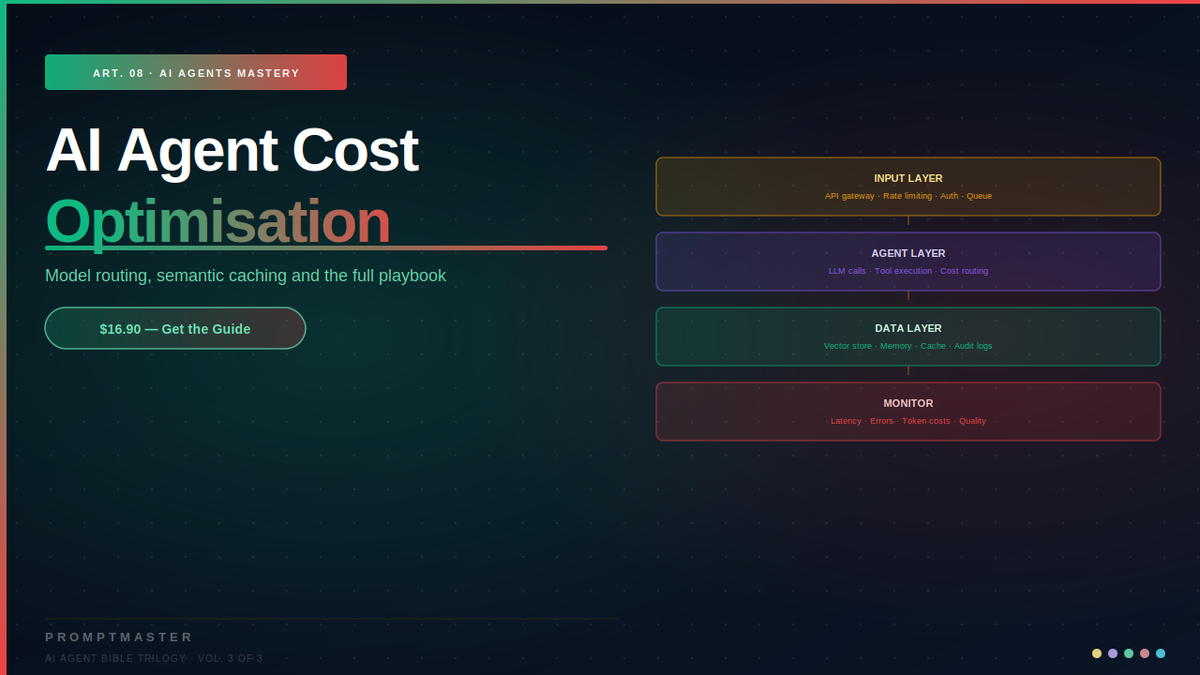Select the INPUT LAYER card
Image resolution: width=1200 pixels, height=675 pixels.
[x=908, y=186]
